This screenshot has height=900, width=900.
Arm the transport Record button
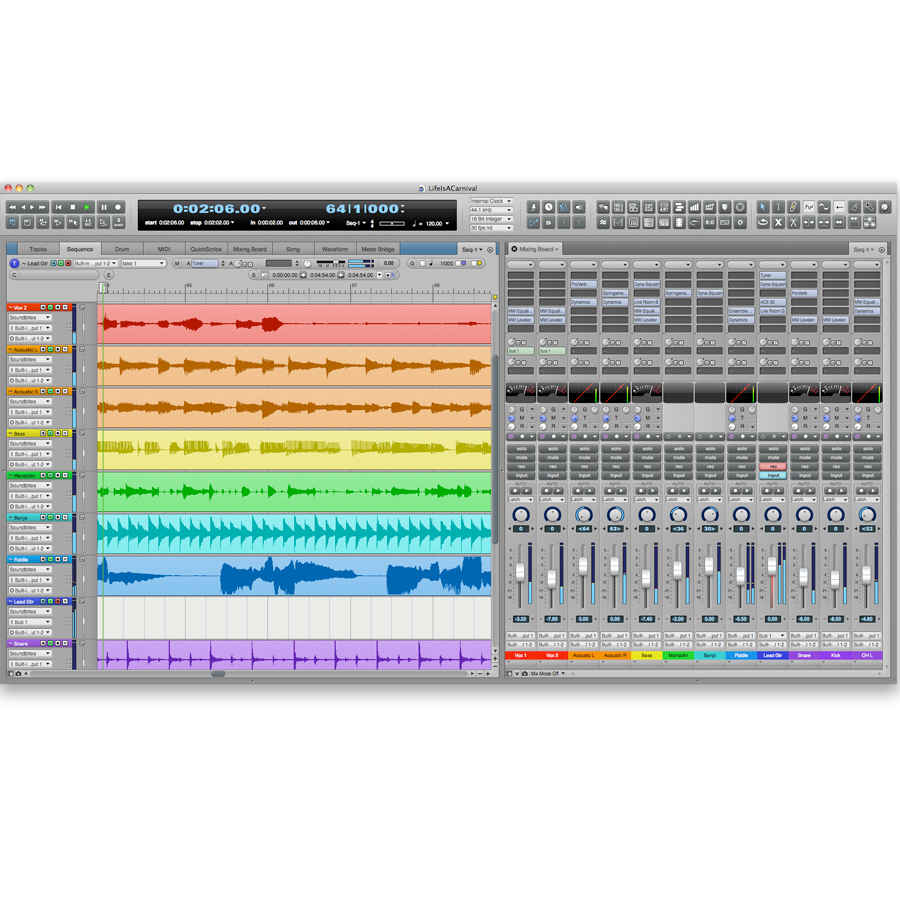point(118,207)
